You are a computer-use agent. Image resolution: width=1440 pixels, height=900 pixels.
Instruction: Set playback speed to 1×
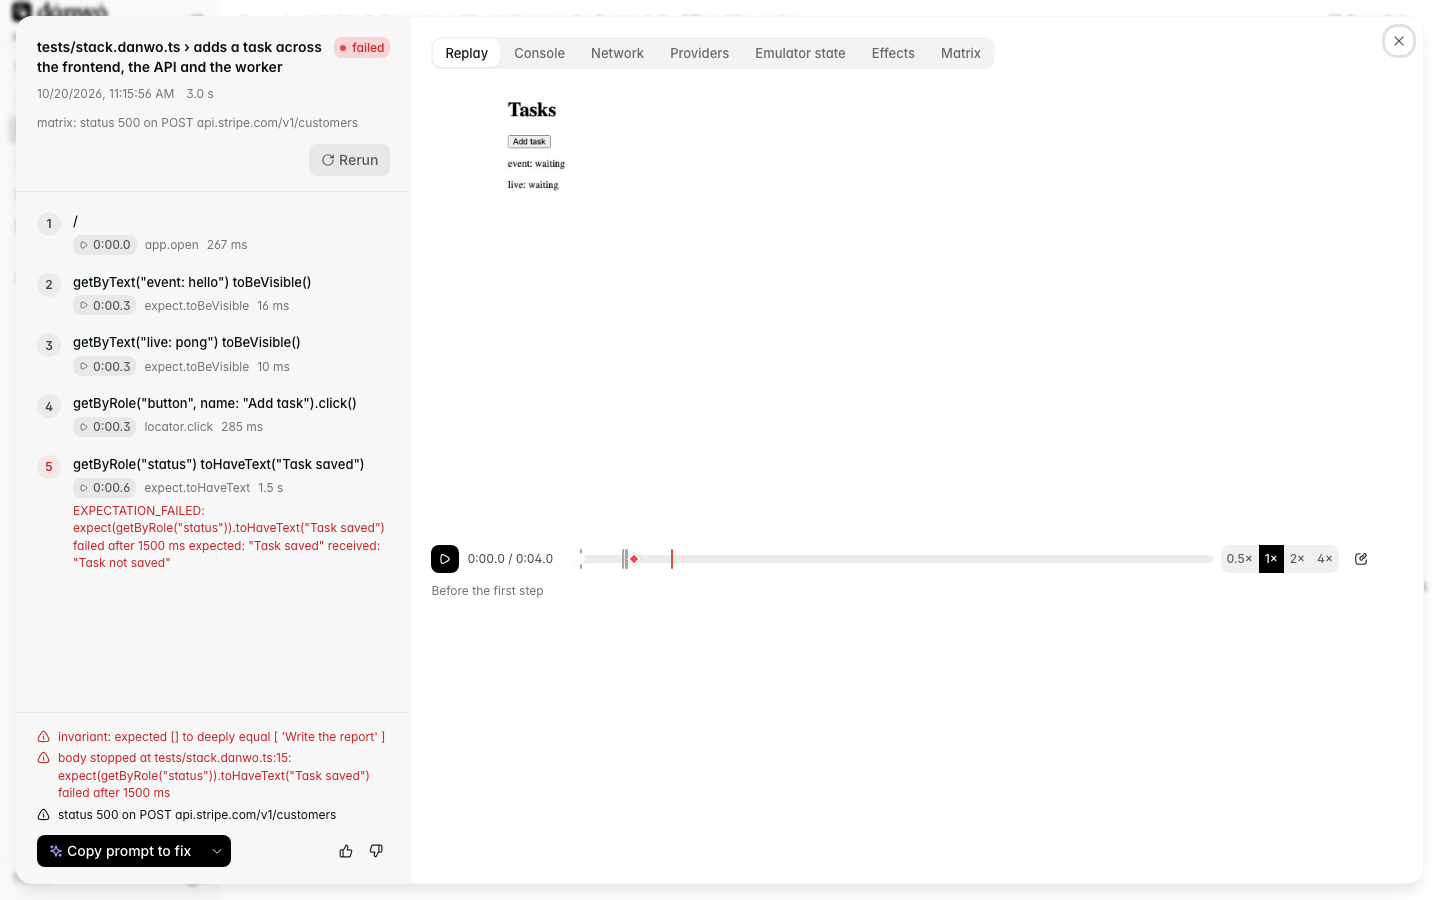pyautogui.click(x=1271, y=559)
